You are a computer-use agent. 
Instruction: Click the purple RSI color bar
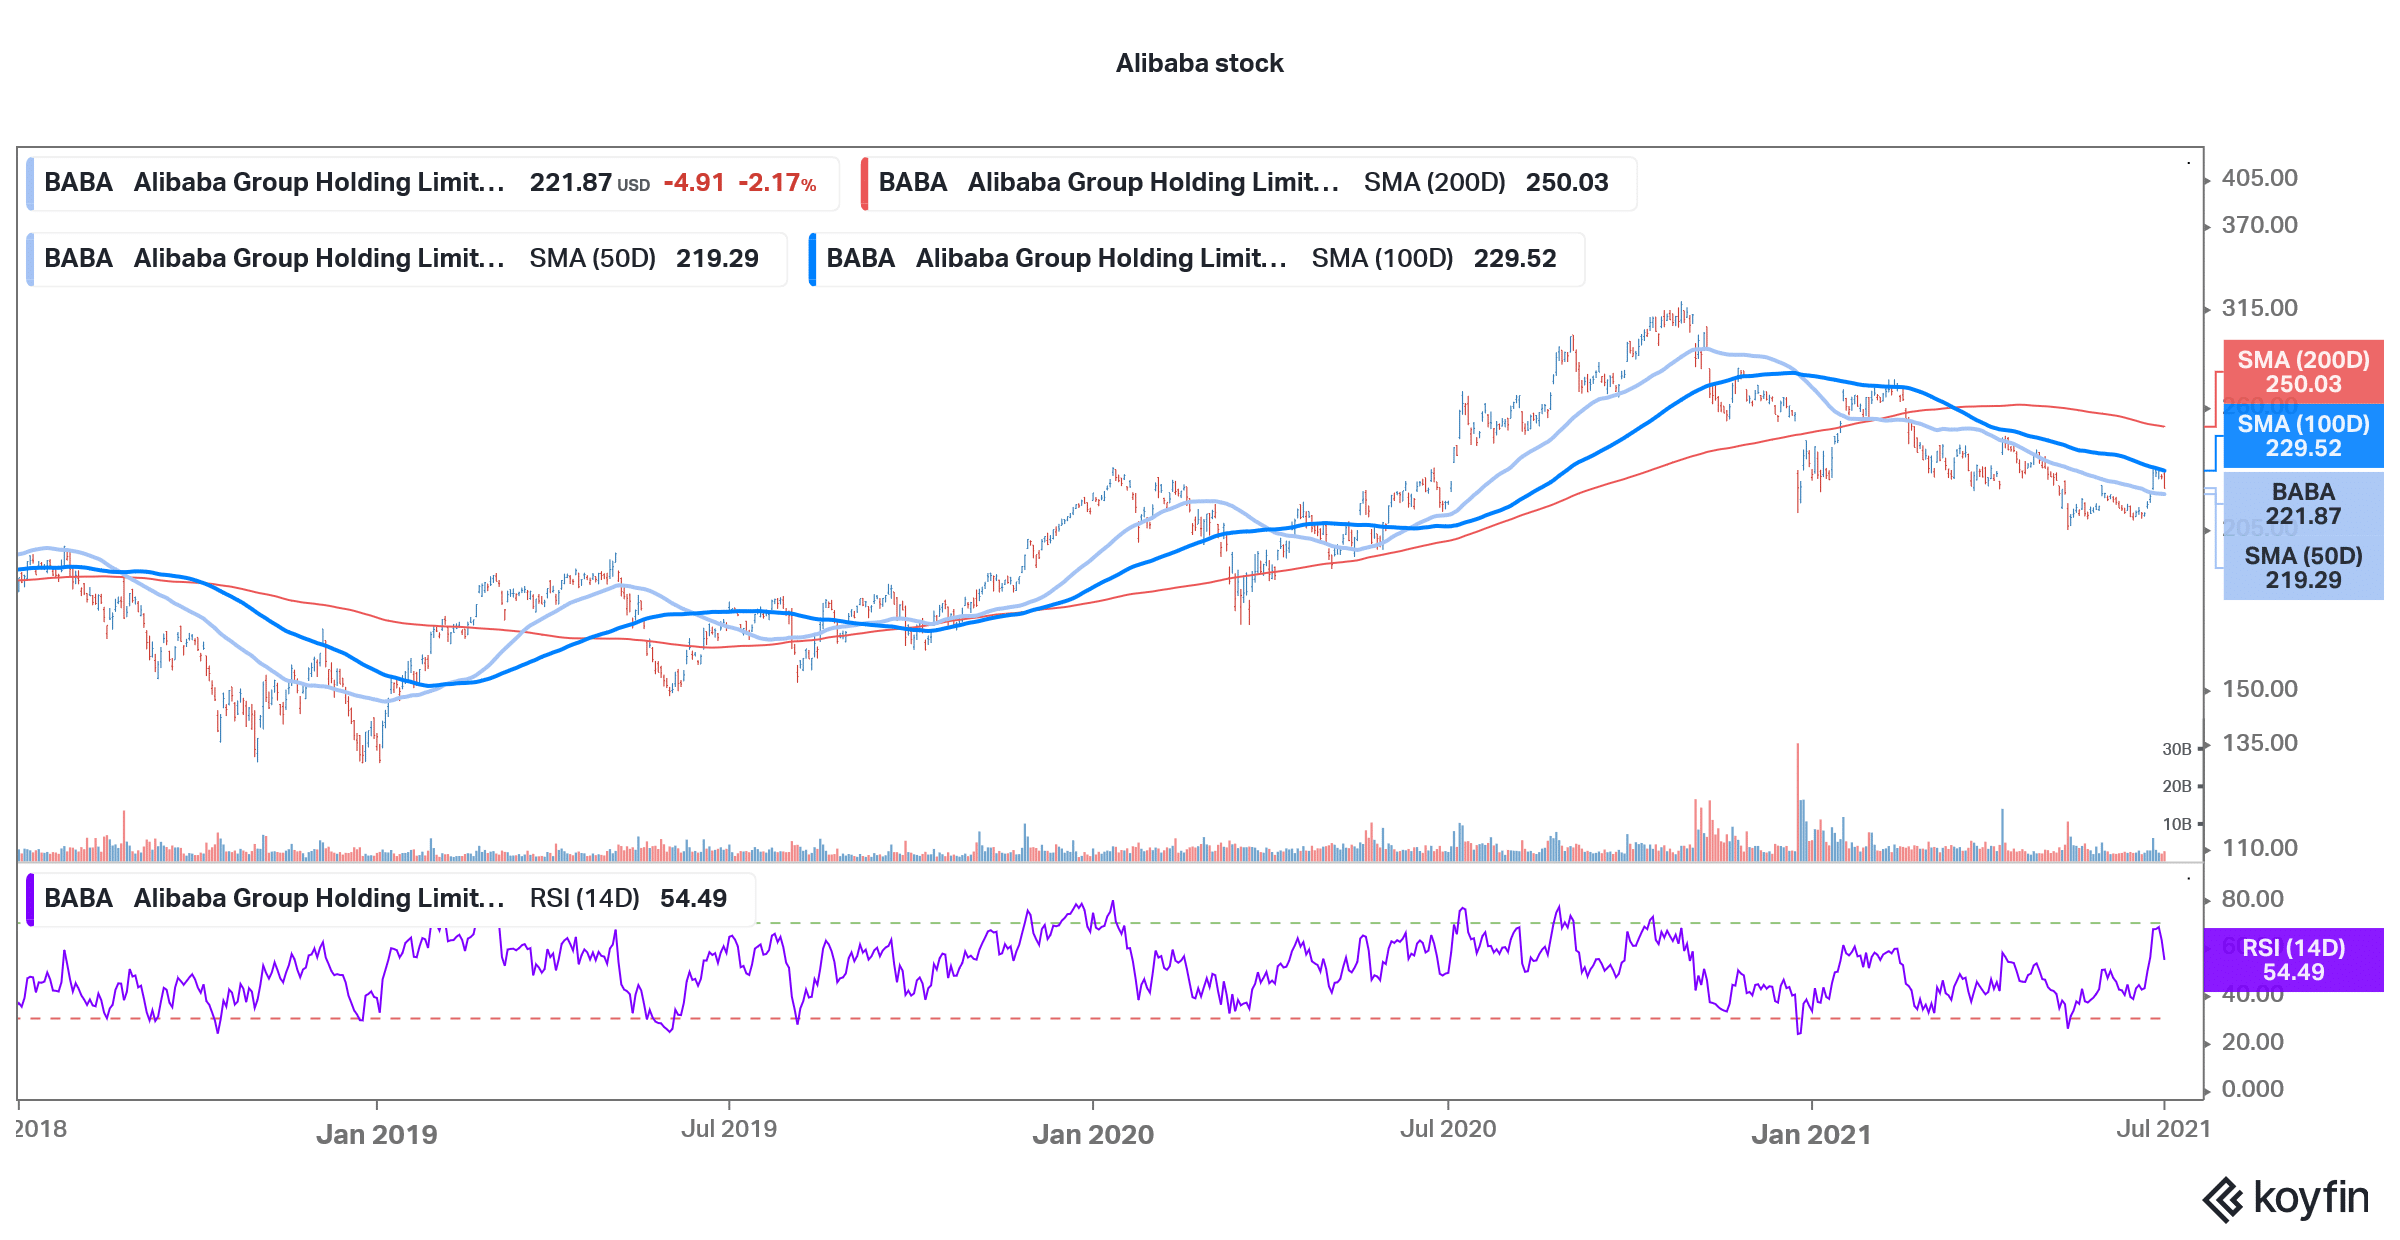click(x=30, y=899)
